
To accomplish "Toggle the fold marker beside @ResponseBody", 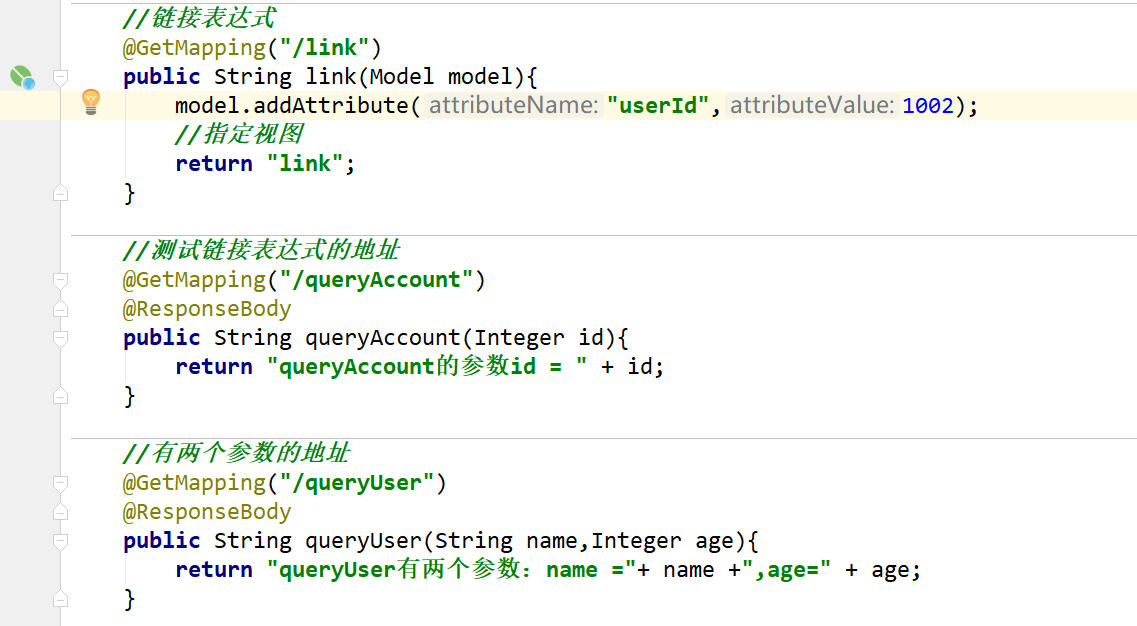I will pos(60,309).
